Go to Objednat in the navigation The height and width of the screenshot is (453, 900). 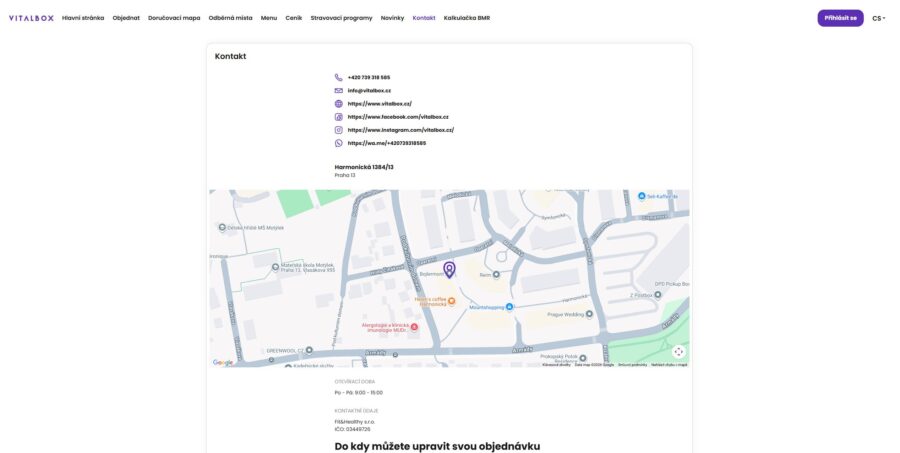126,18
